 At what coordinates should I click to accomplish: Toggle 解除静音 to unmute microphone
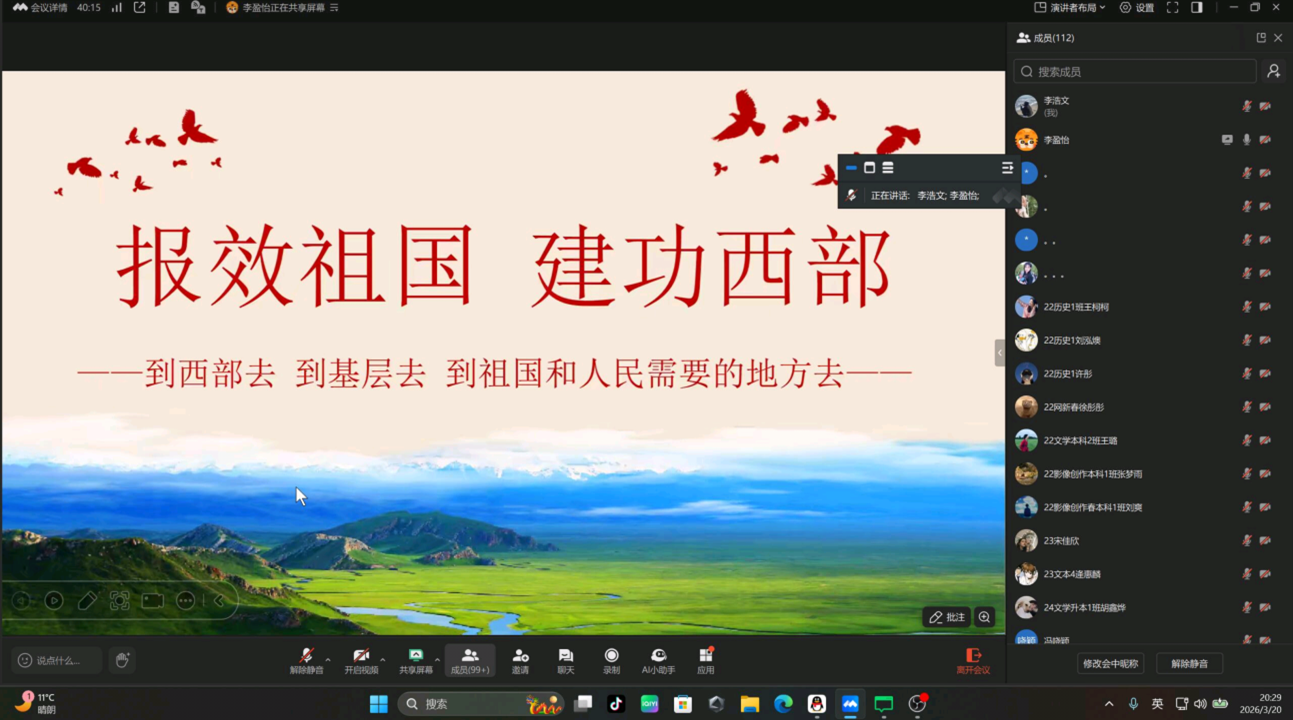pyautogui.click(x=306, y=660)
